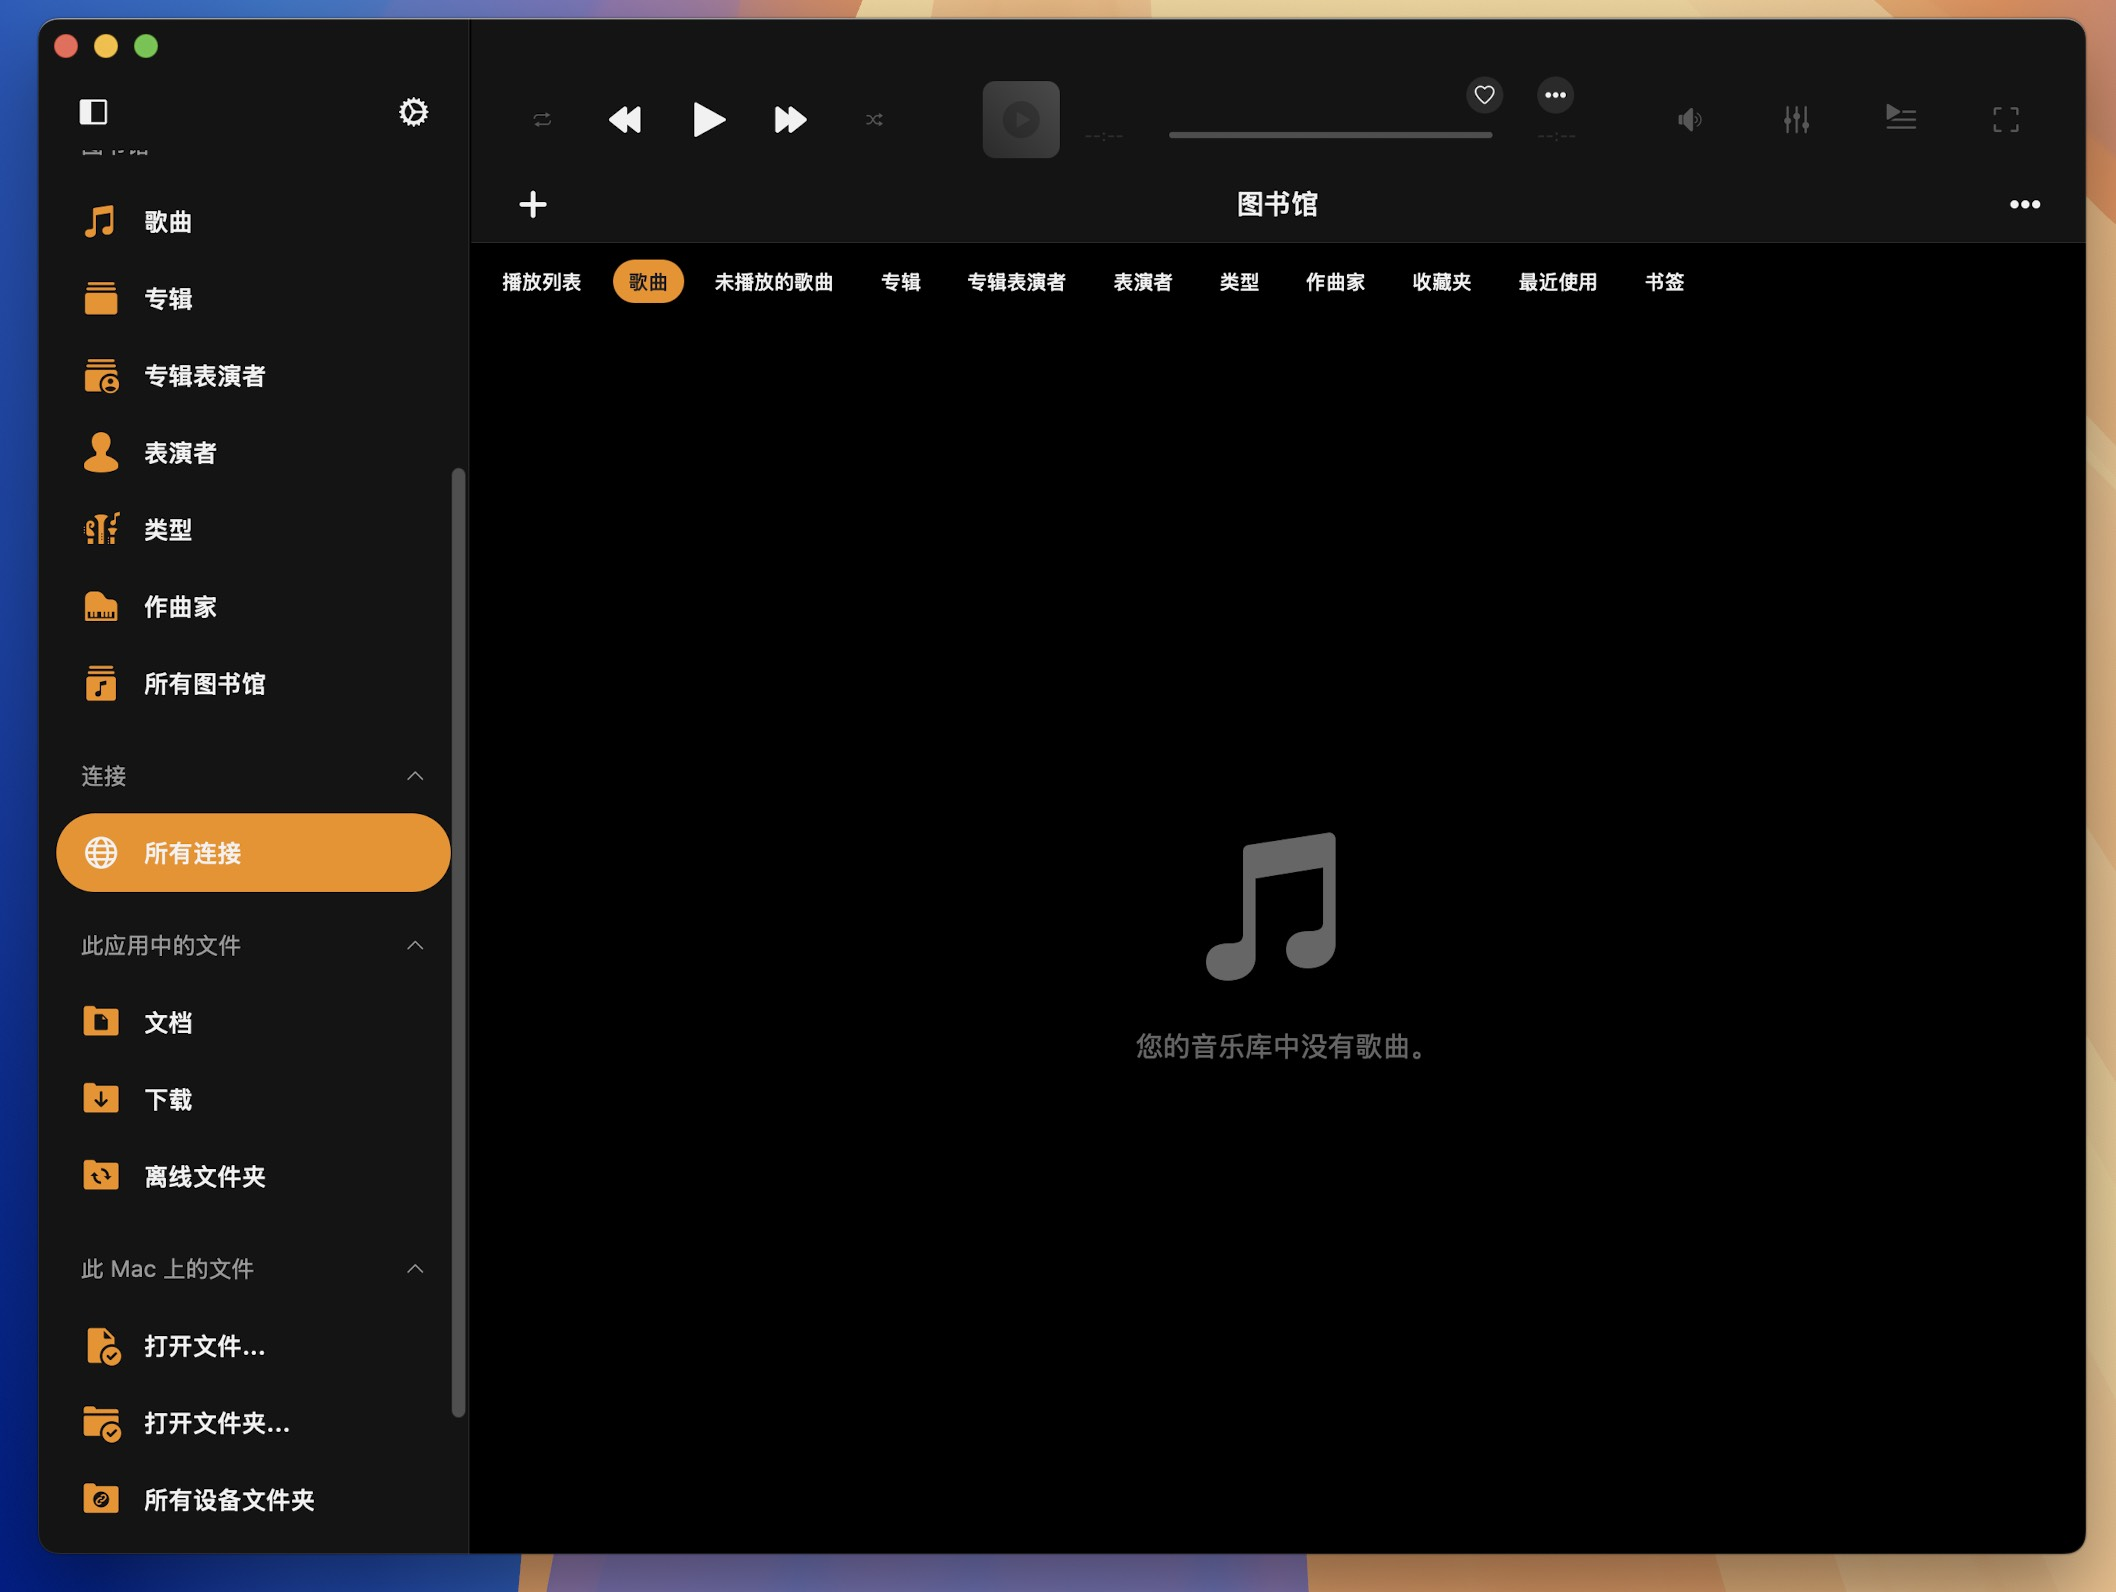
Task: Open the volume control icon
Action: pos(1690,119)
